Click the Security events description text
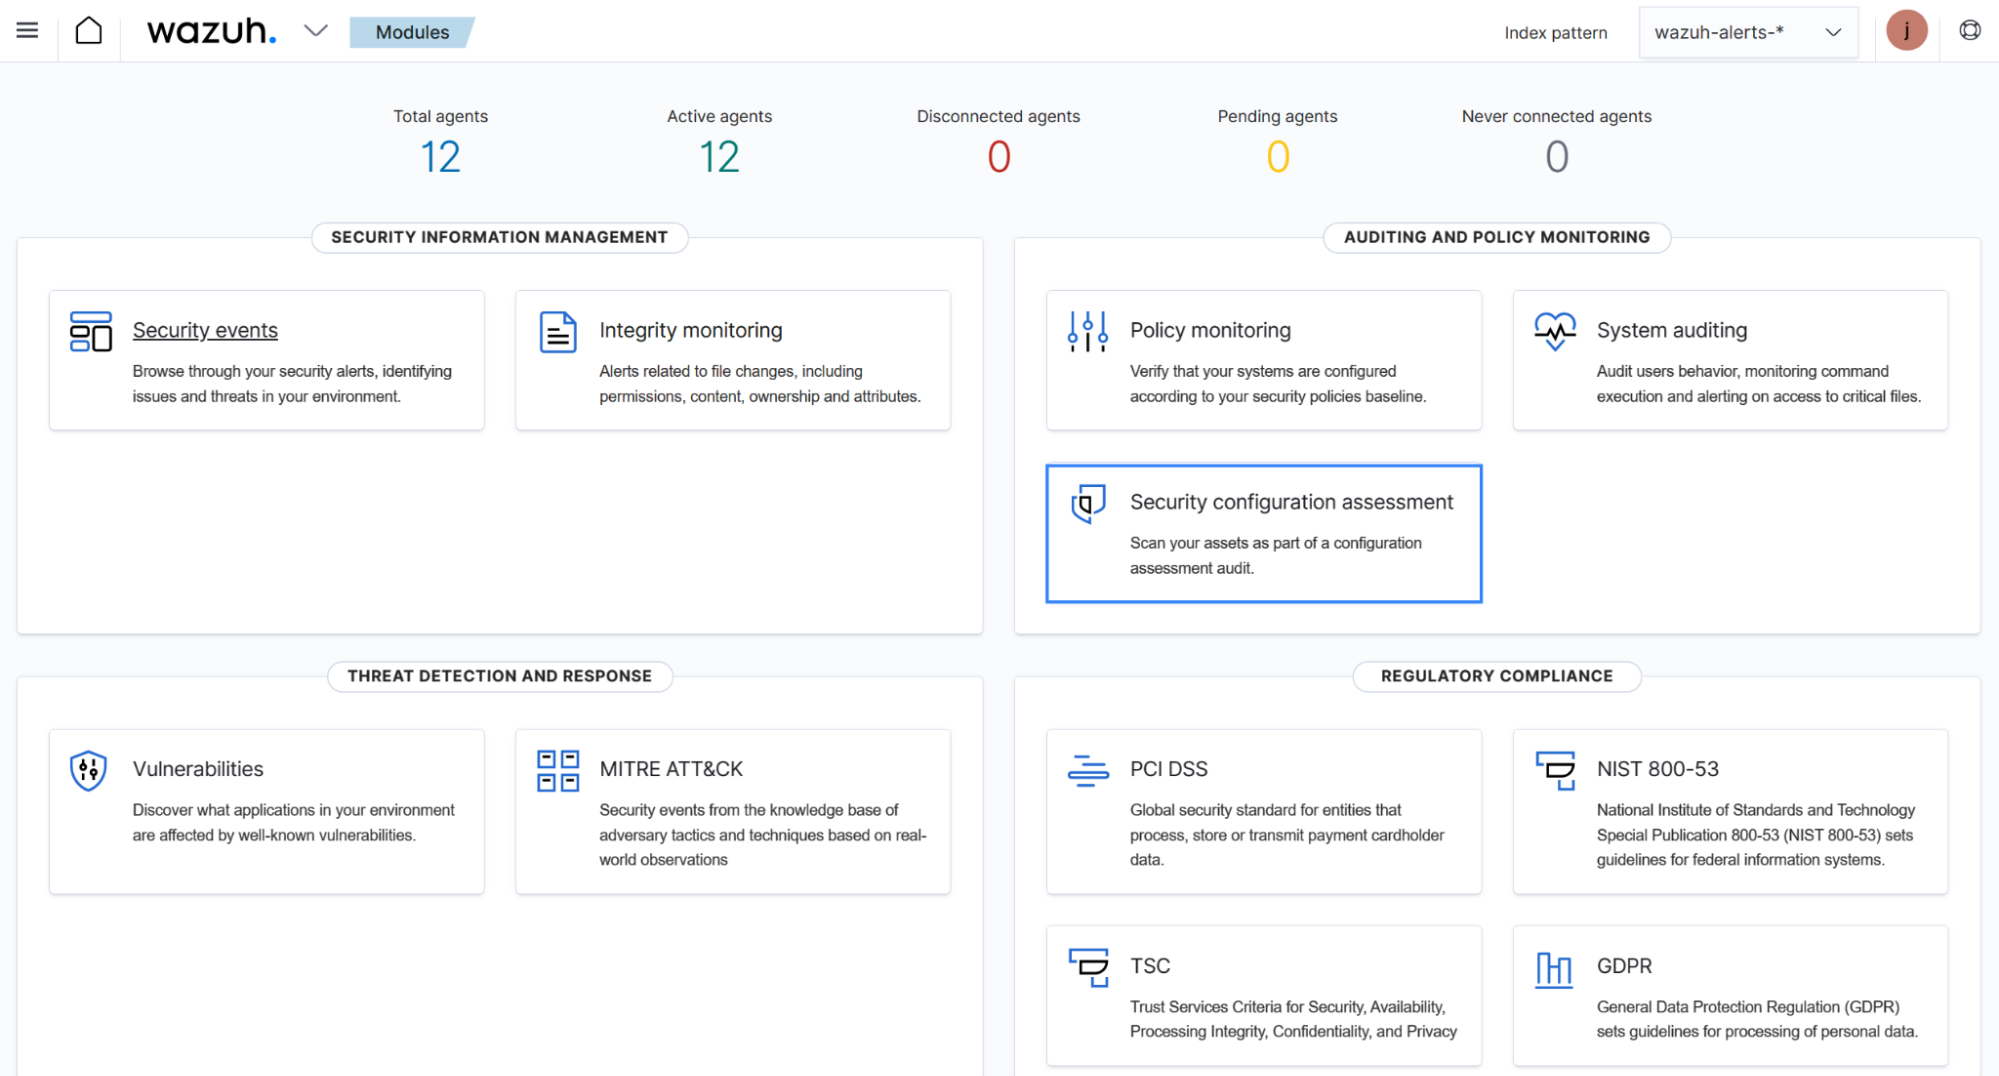Image resolution: width=1999 pixels, height=1076 pixels. pyautogui.click(x=292, y=384)
